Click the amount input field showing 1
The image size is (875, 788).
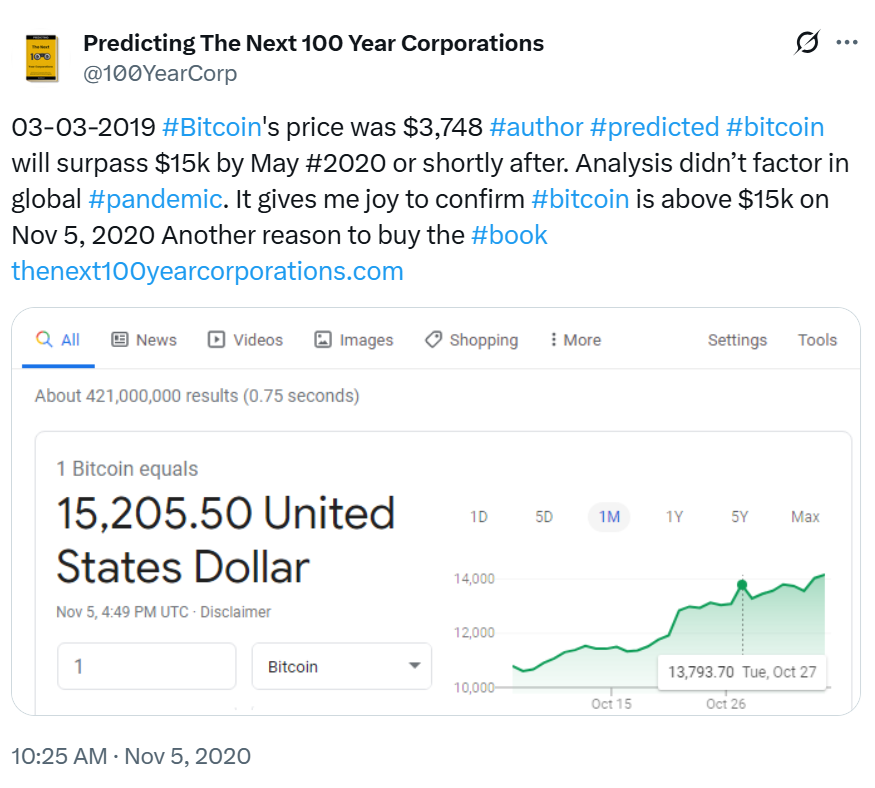coord(146,667)
